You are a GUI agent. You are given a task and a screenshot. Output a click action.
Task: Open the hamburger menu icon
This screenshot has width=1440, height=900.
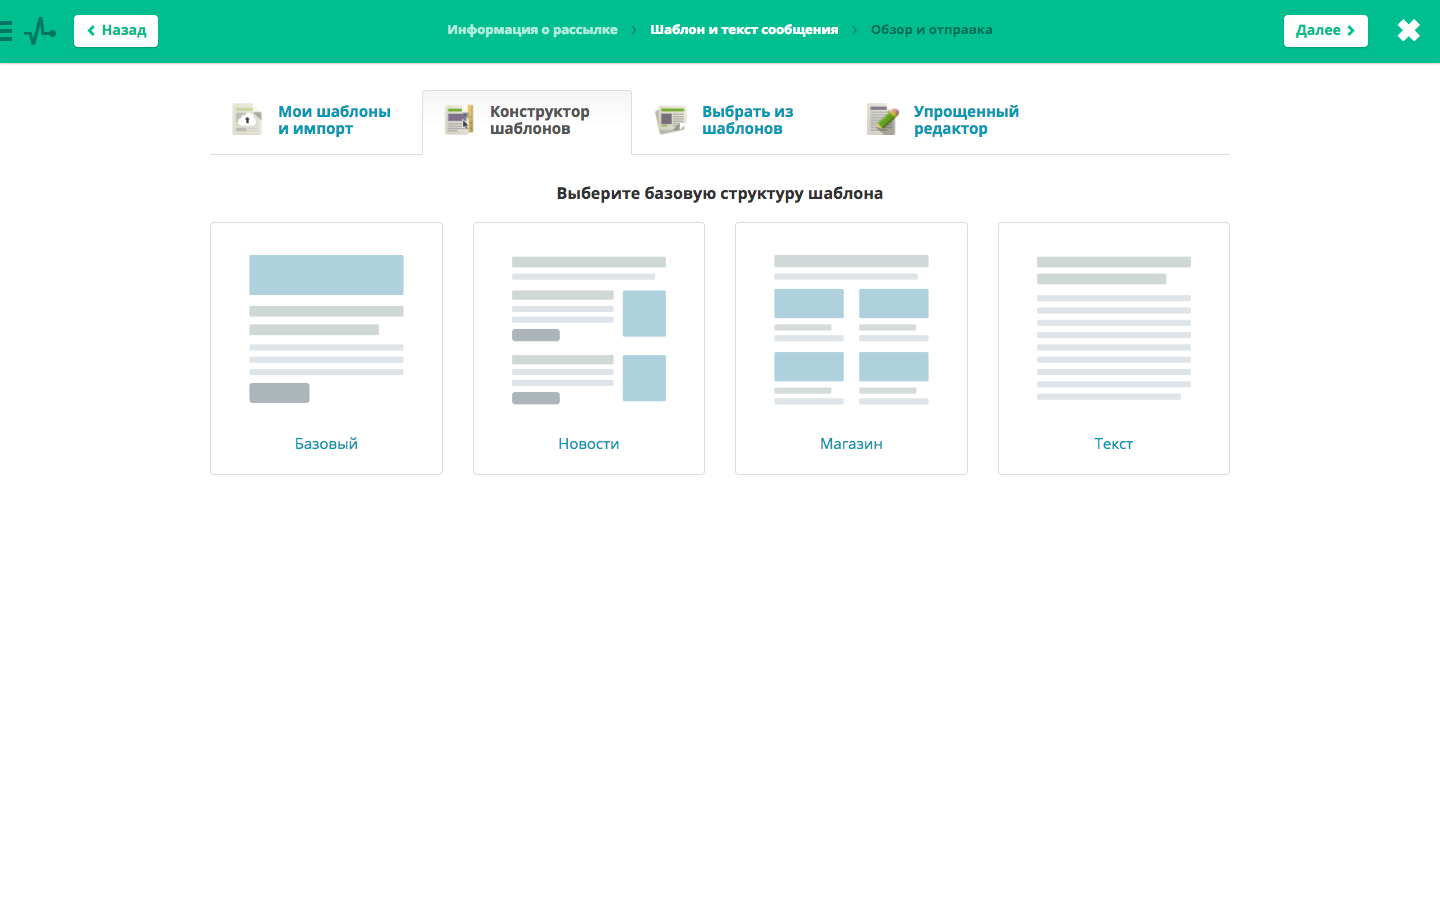point(6,31)
